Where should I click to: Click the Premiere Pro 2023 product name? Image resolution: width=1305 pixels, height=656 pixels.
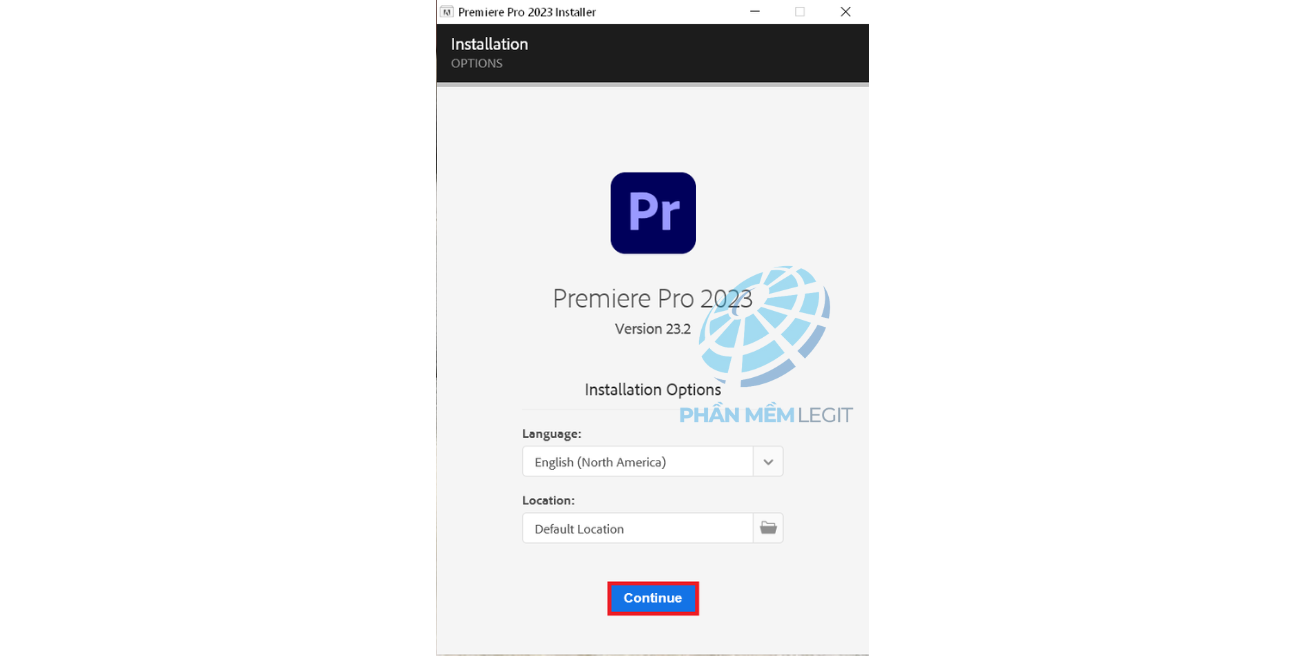tap(653, 298)
